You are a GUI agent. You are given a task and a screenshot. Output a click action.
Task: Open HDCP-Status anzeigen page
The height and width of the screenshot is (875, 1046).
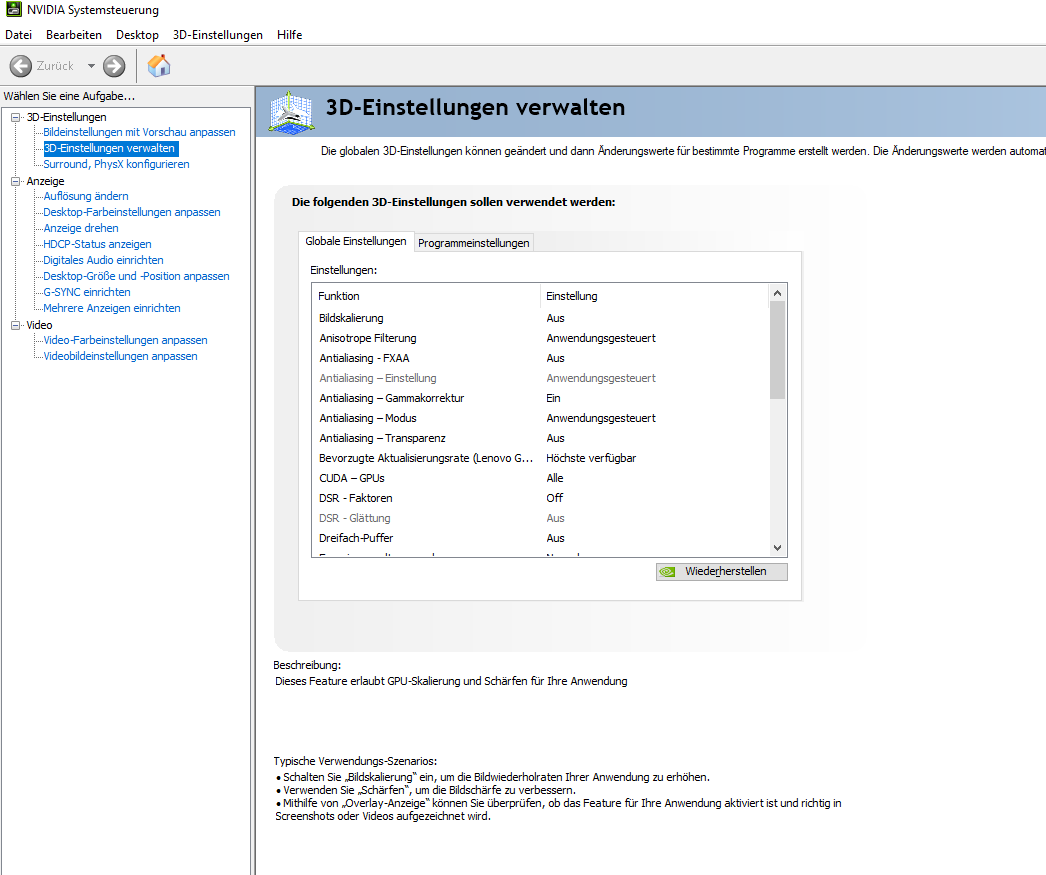[x=97, y=244]
